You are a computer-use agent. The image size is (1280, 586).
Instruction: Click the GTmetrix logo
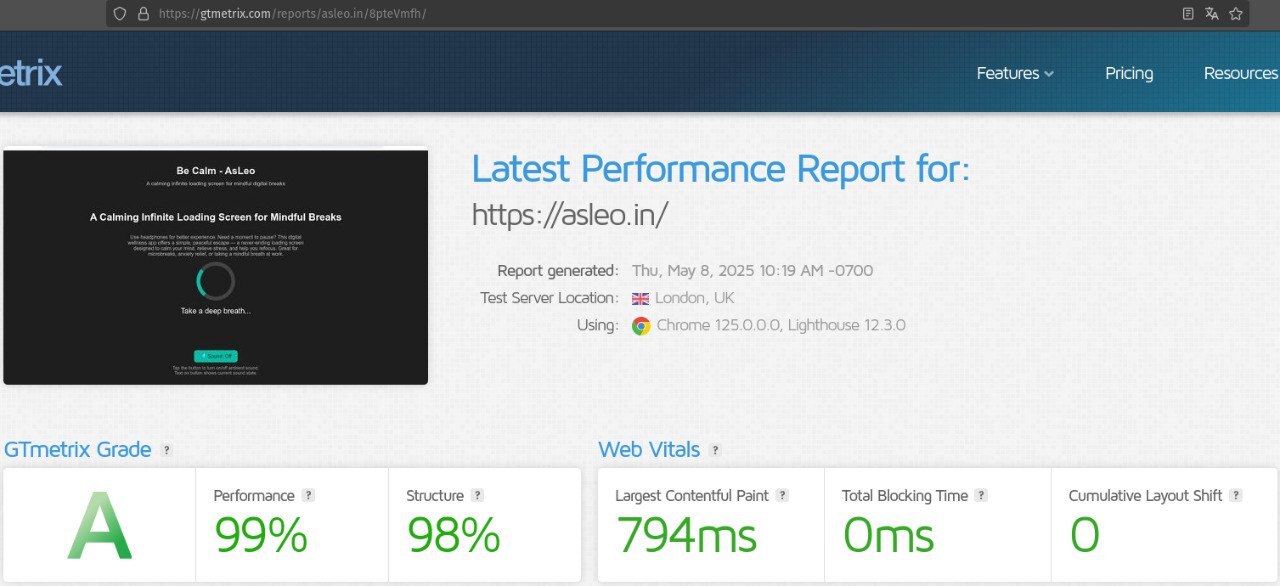31,73
